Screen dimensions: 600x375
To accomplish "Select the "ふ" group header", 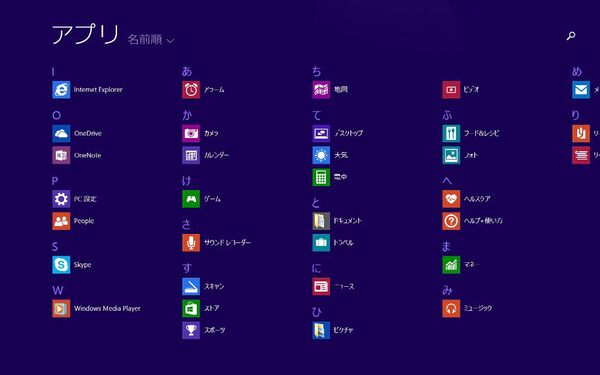I will point(447,115).
